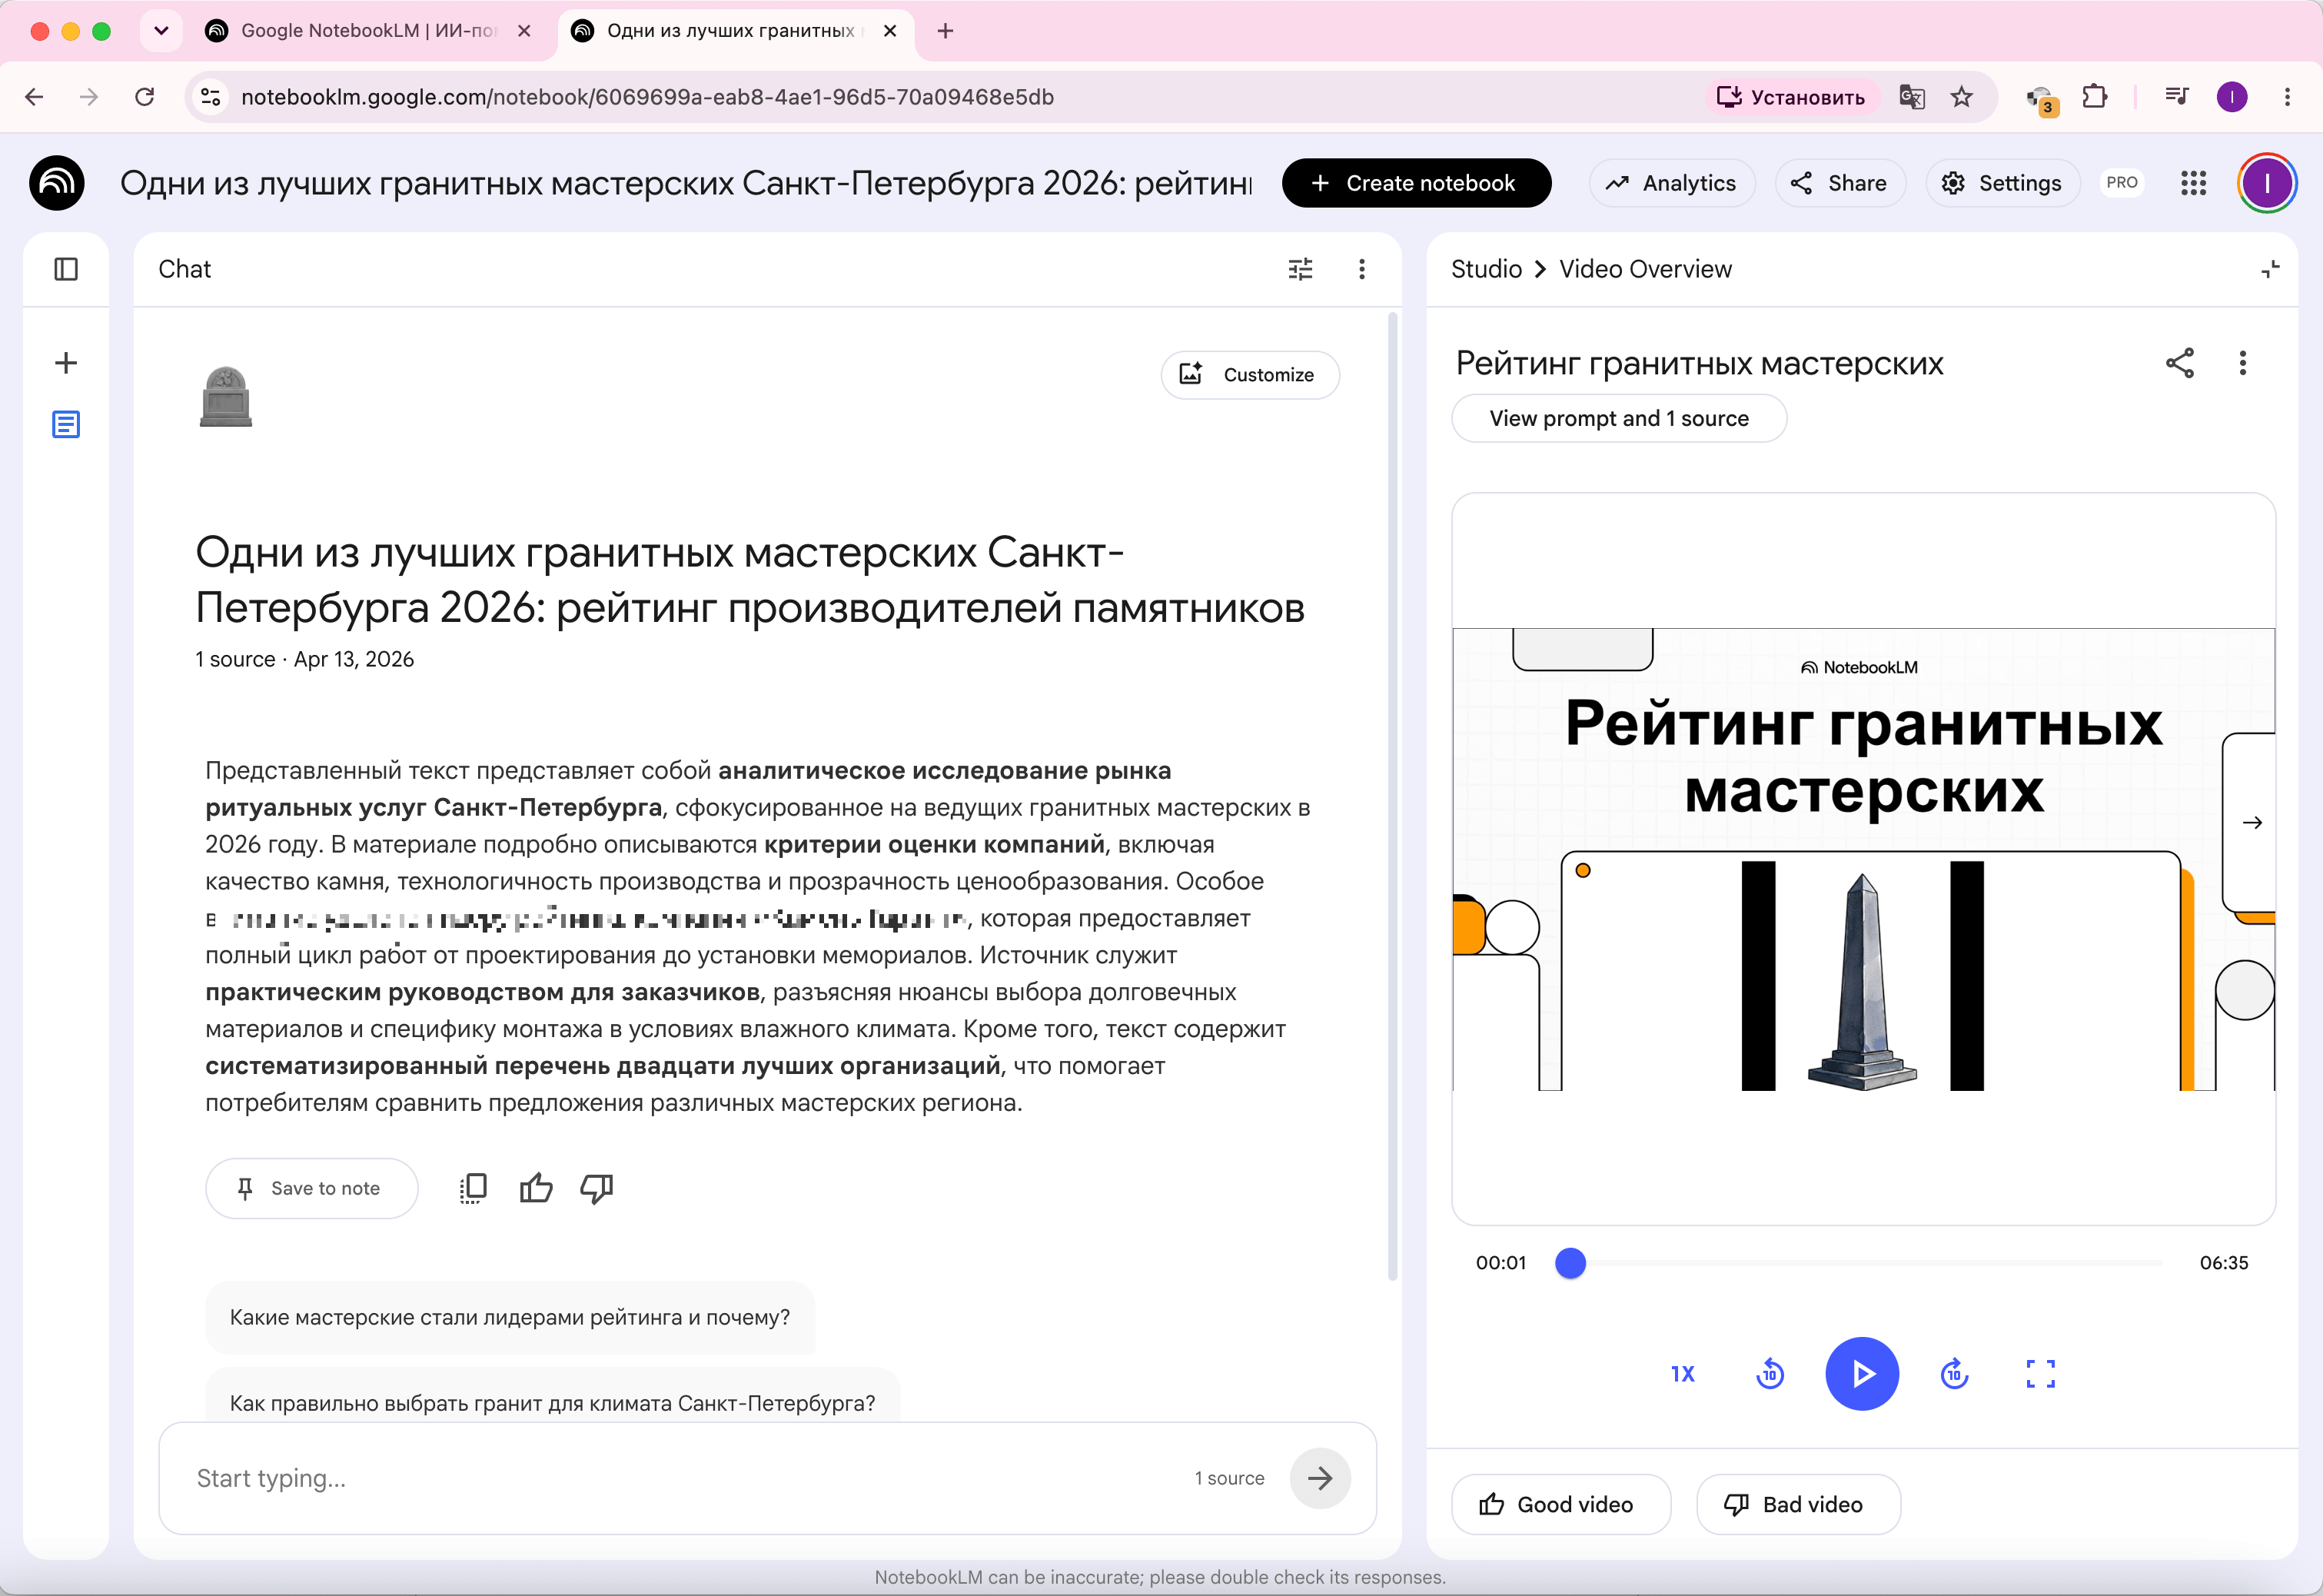Click the 06:35 video duration text
2323x1596 pixels.
pyautogui.click(x=2223, y=1263)
